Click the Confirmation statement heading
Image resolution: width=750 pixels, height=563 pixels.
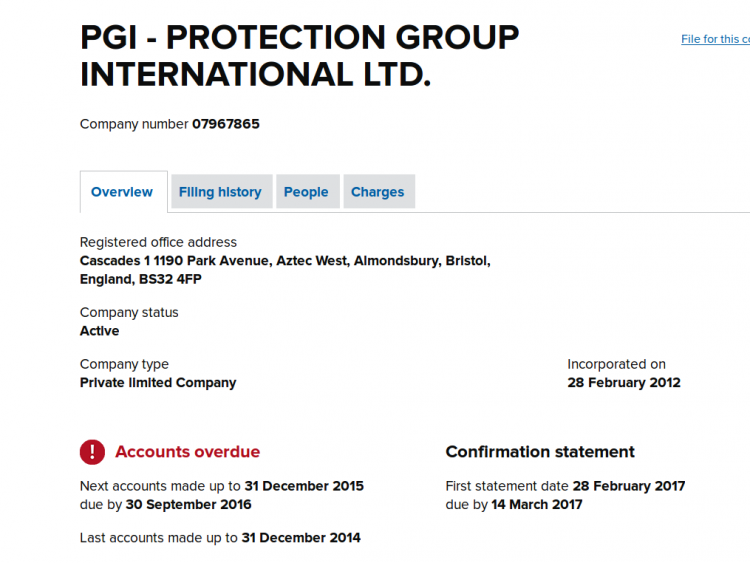pos(540,452)
